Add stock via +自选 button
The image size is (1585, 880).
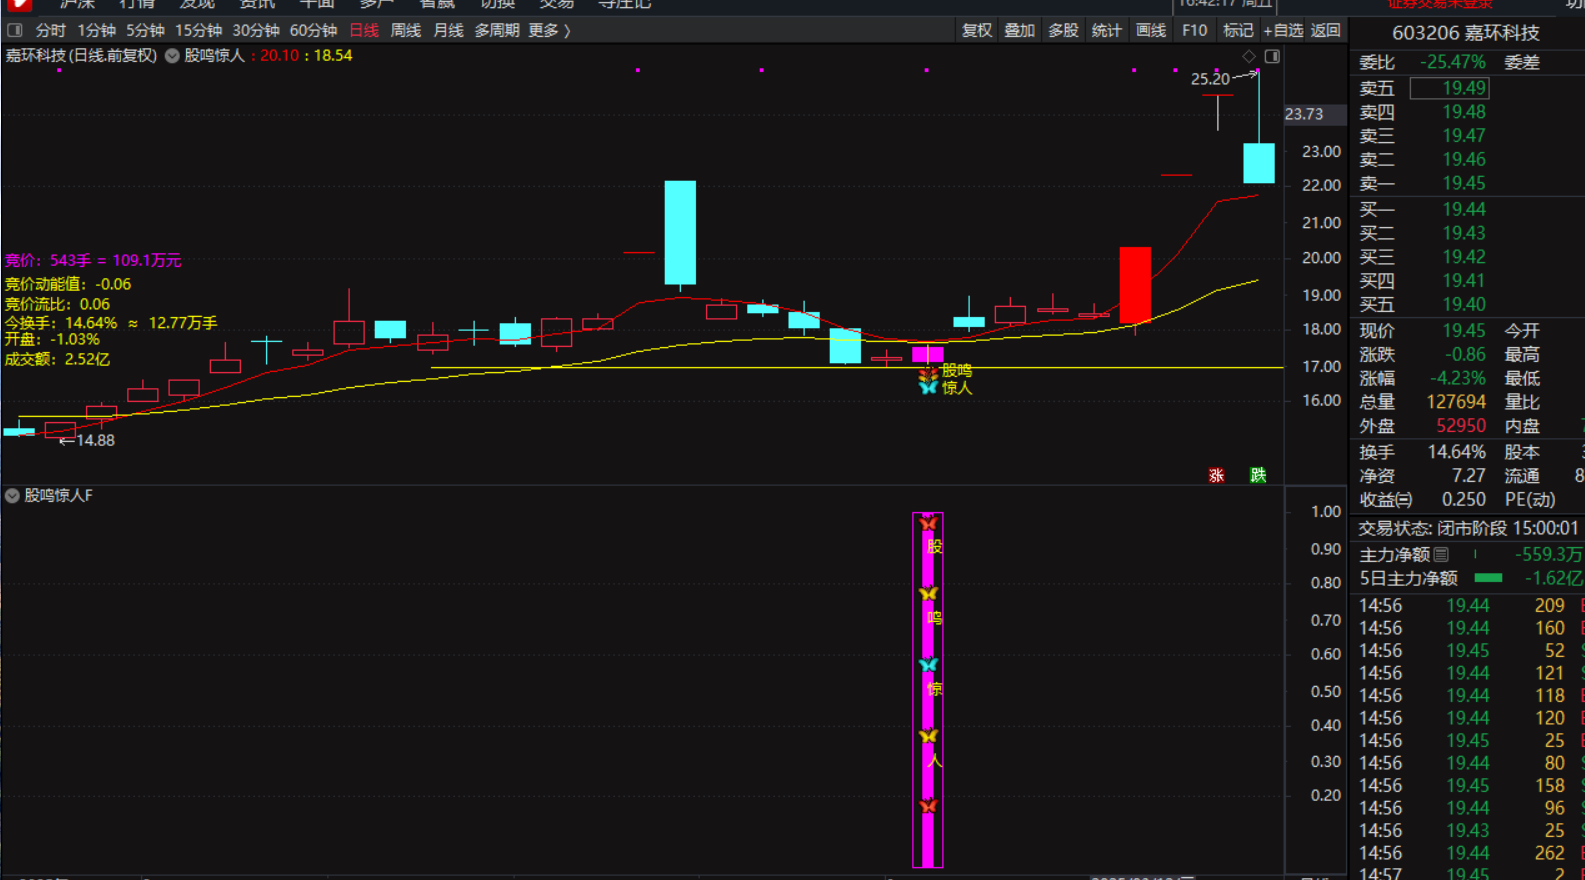click(1283, 30)
